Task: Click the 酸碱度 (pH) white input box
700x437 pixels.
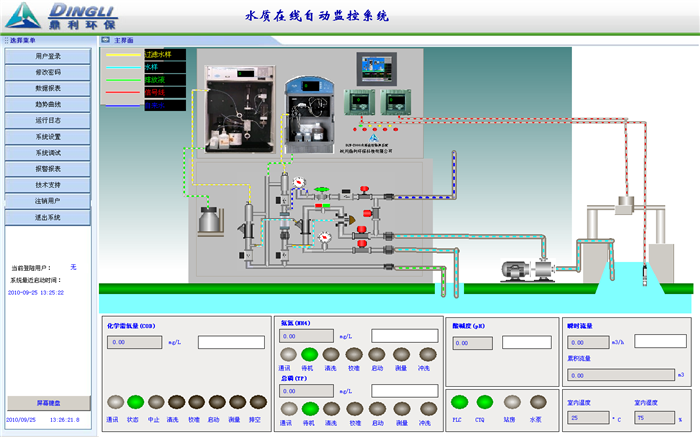Action: tap(528, 342)
